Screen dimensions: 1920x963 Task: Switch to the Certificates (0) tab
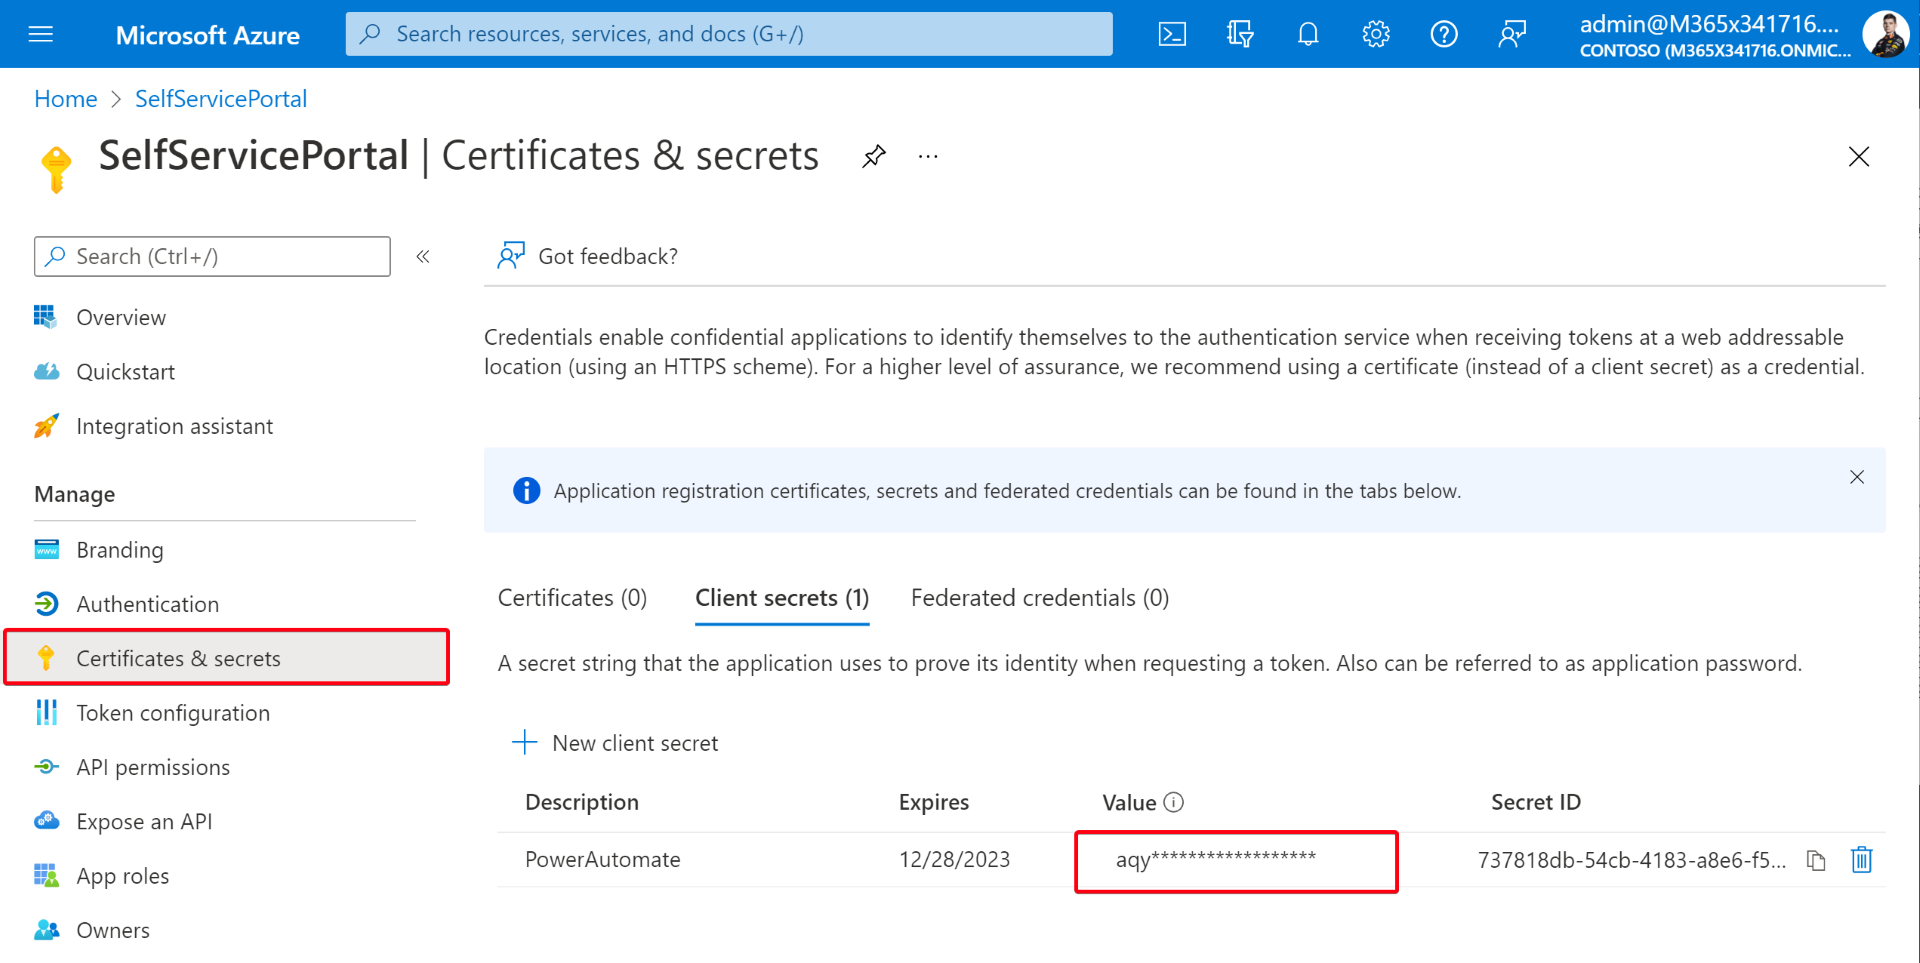572,598
